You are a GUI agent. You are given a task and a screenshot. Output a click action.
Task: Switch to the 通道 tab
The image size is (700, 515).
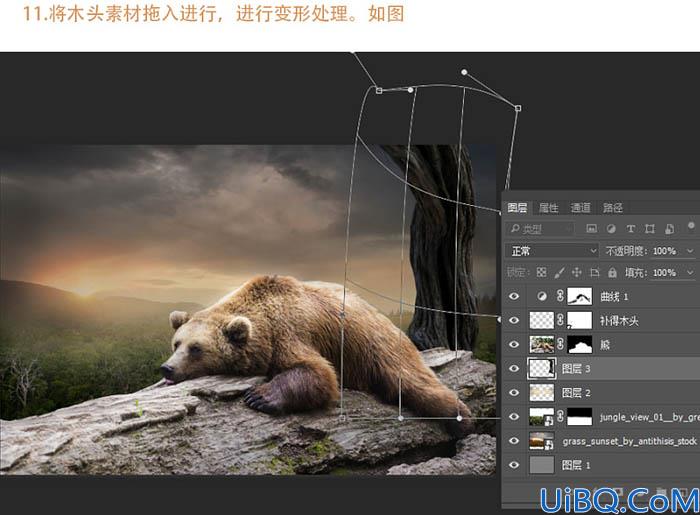tap(580, 208)
